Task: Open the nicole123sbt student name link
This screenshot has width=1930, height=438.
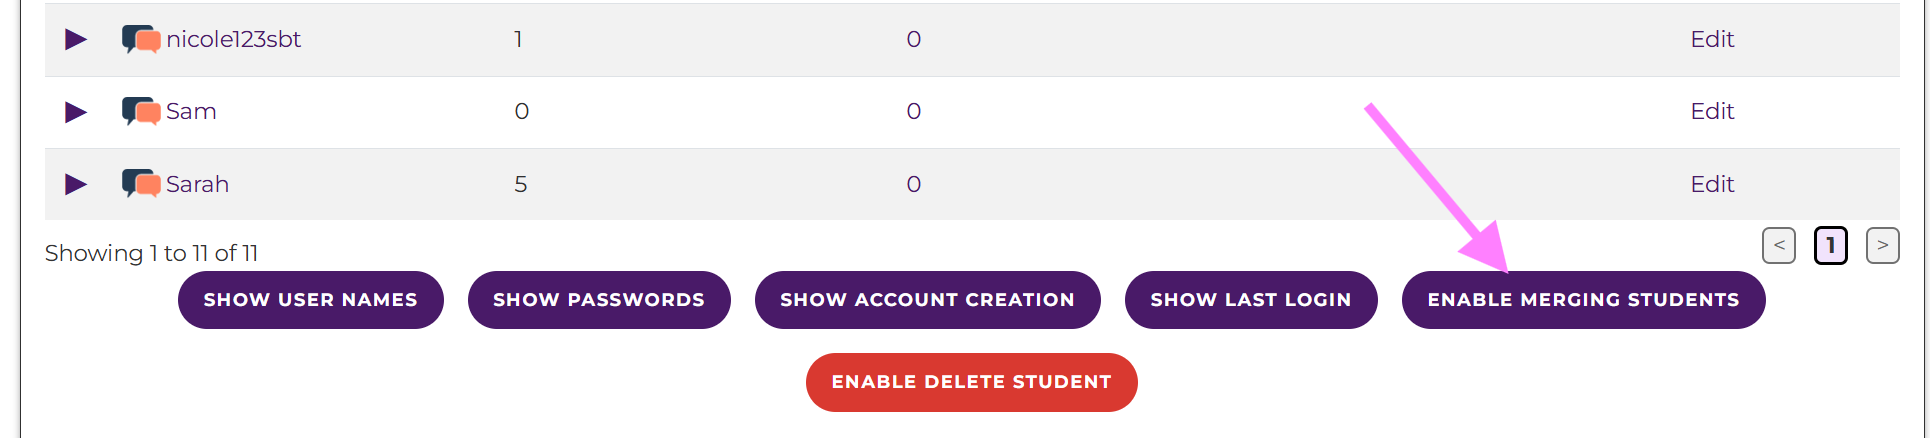Action: (233, 40)
